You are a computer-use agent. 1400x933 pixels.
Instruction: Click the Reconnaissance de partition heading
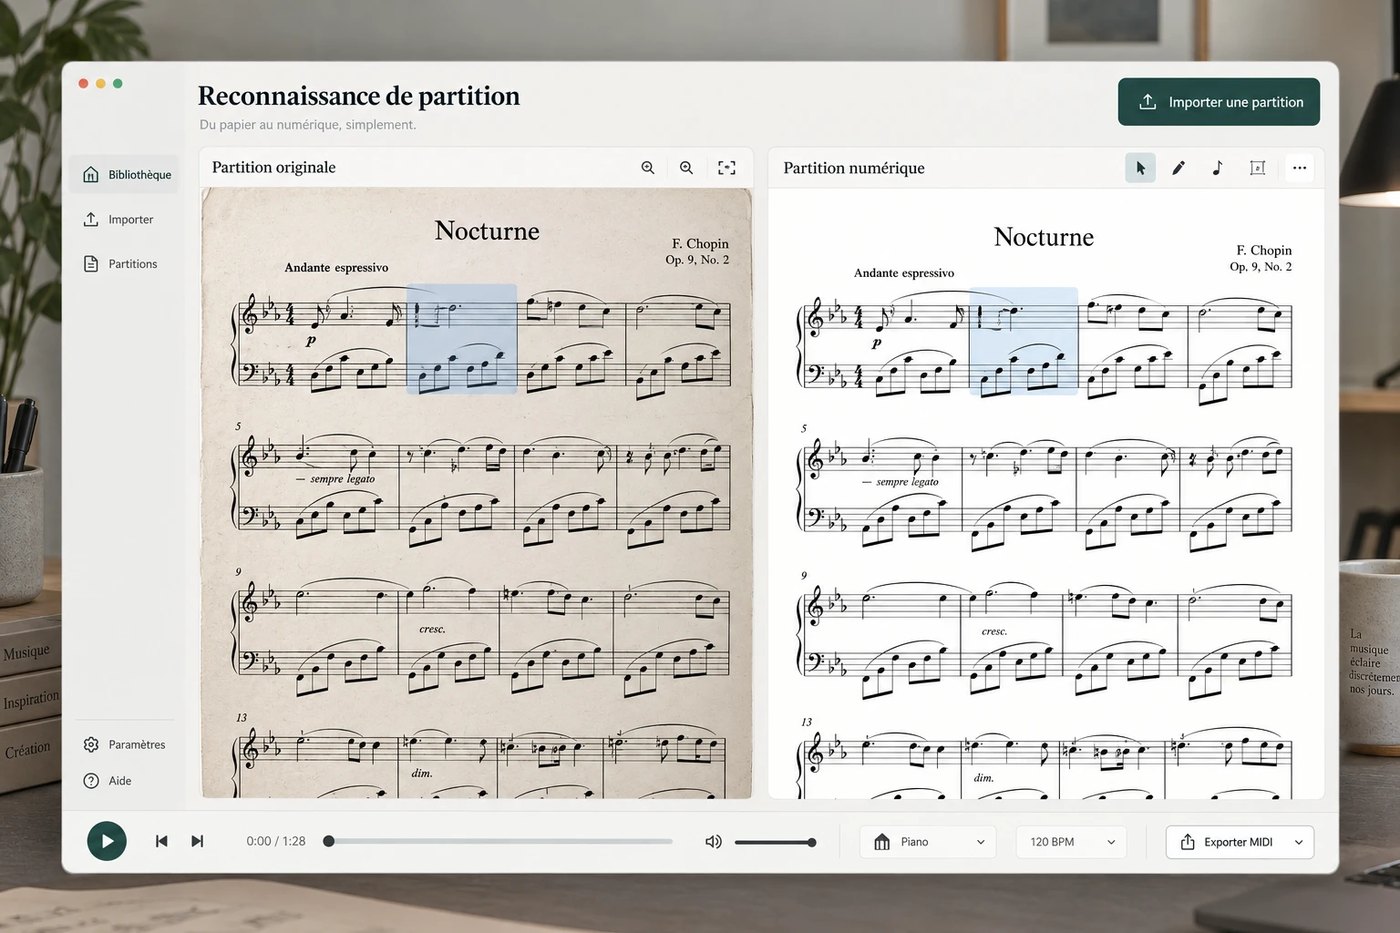coord(359,96)
